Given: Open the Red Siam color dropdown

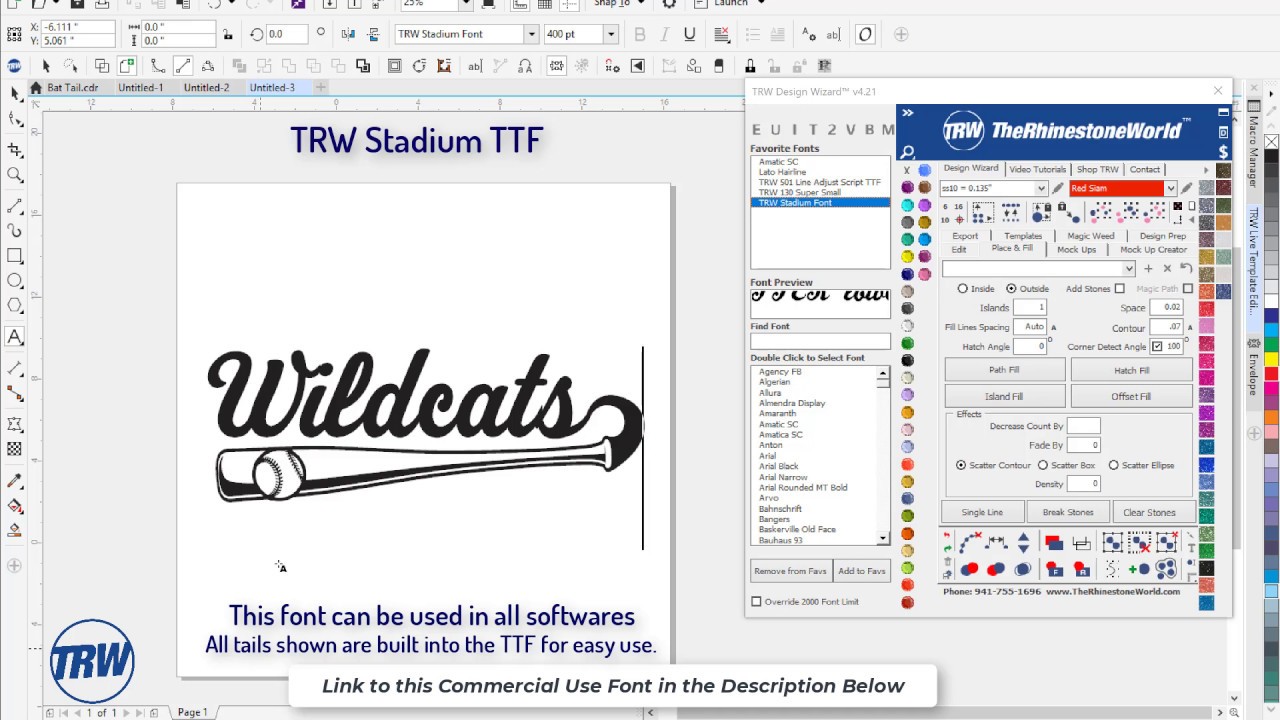Looking at the screenshot, I should pos(1170,188).
